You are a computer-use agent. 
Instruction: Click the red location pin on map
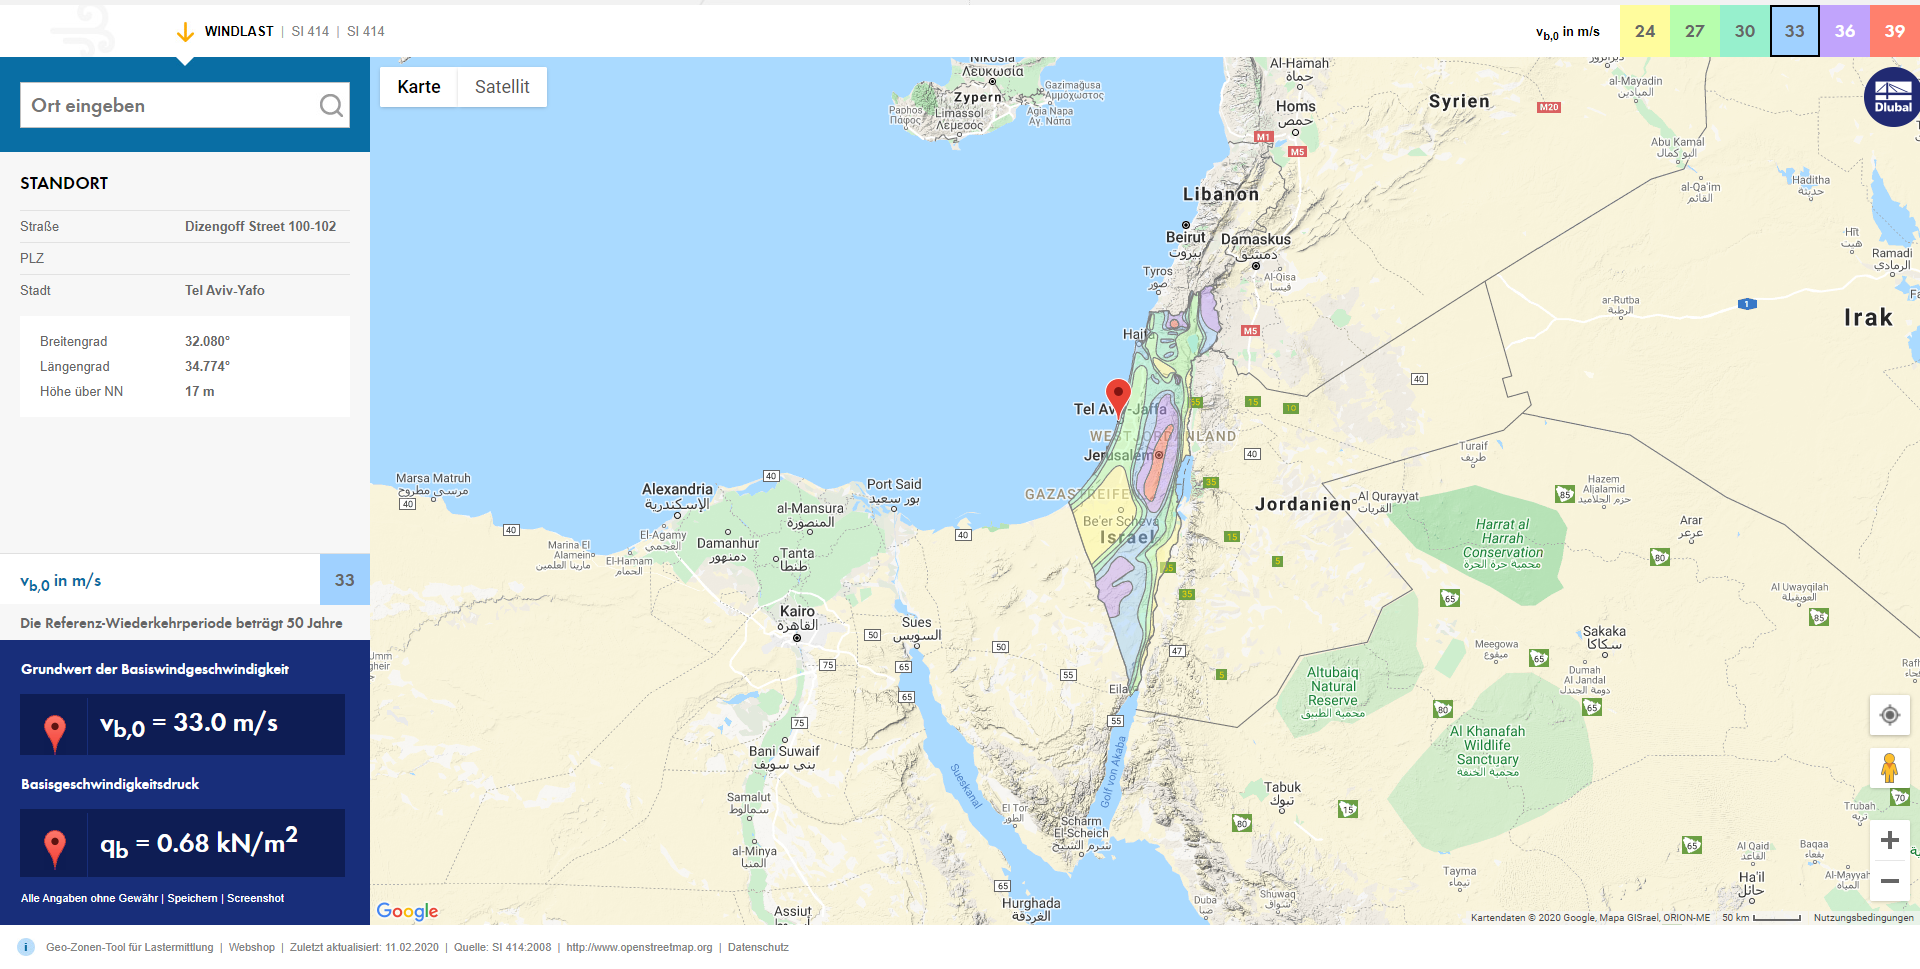click(1118, 398)
